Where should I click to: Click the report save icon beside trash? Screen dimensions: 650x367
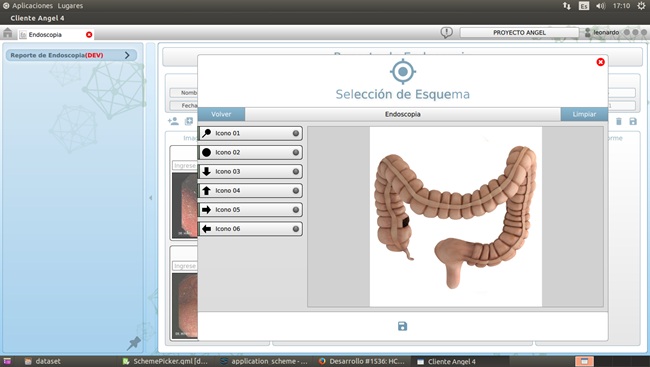(633, 121)
